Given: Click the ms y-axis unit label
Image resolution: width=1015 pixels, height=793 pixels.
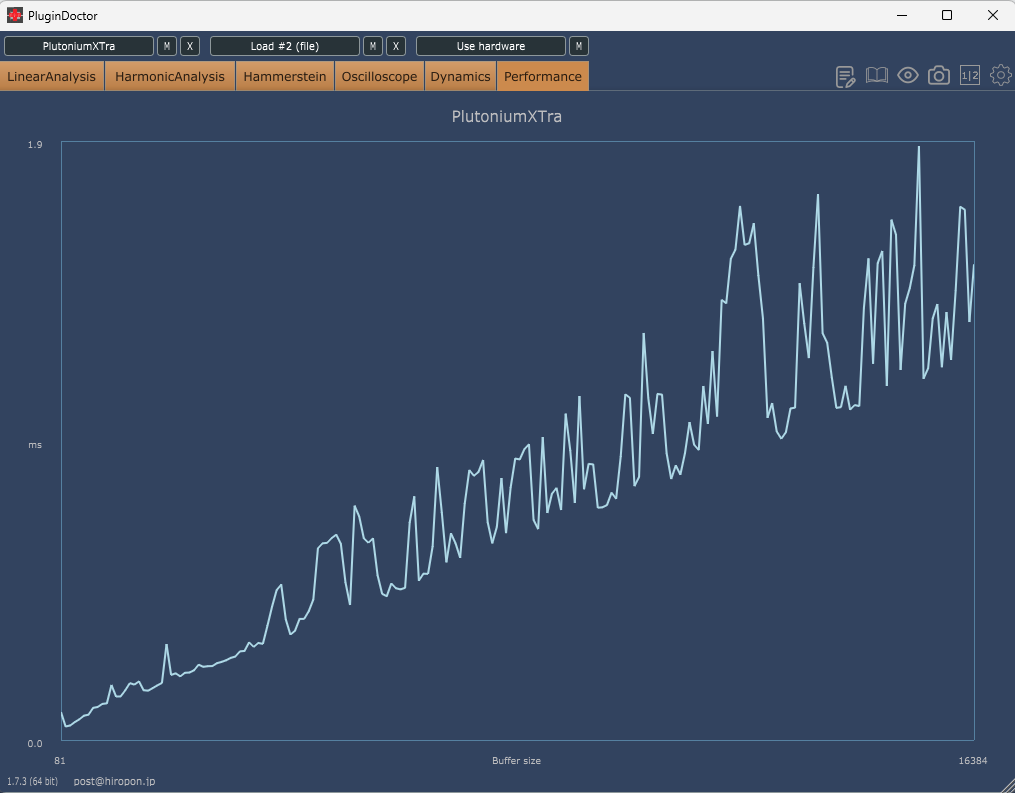Looking at the screenshot, I should (35, 445).
